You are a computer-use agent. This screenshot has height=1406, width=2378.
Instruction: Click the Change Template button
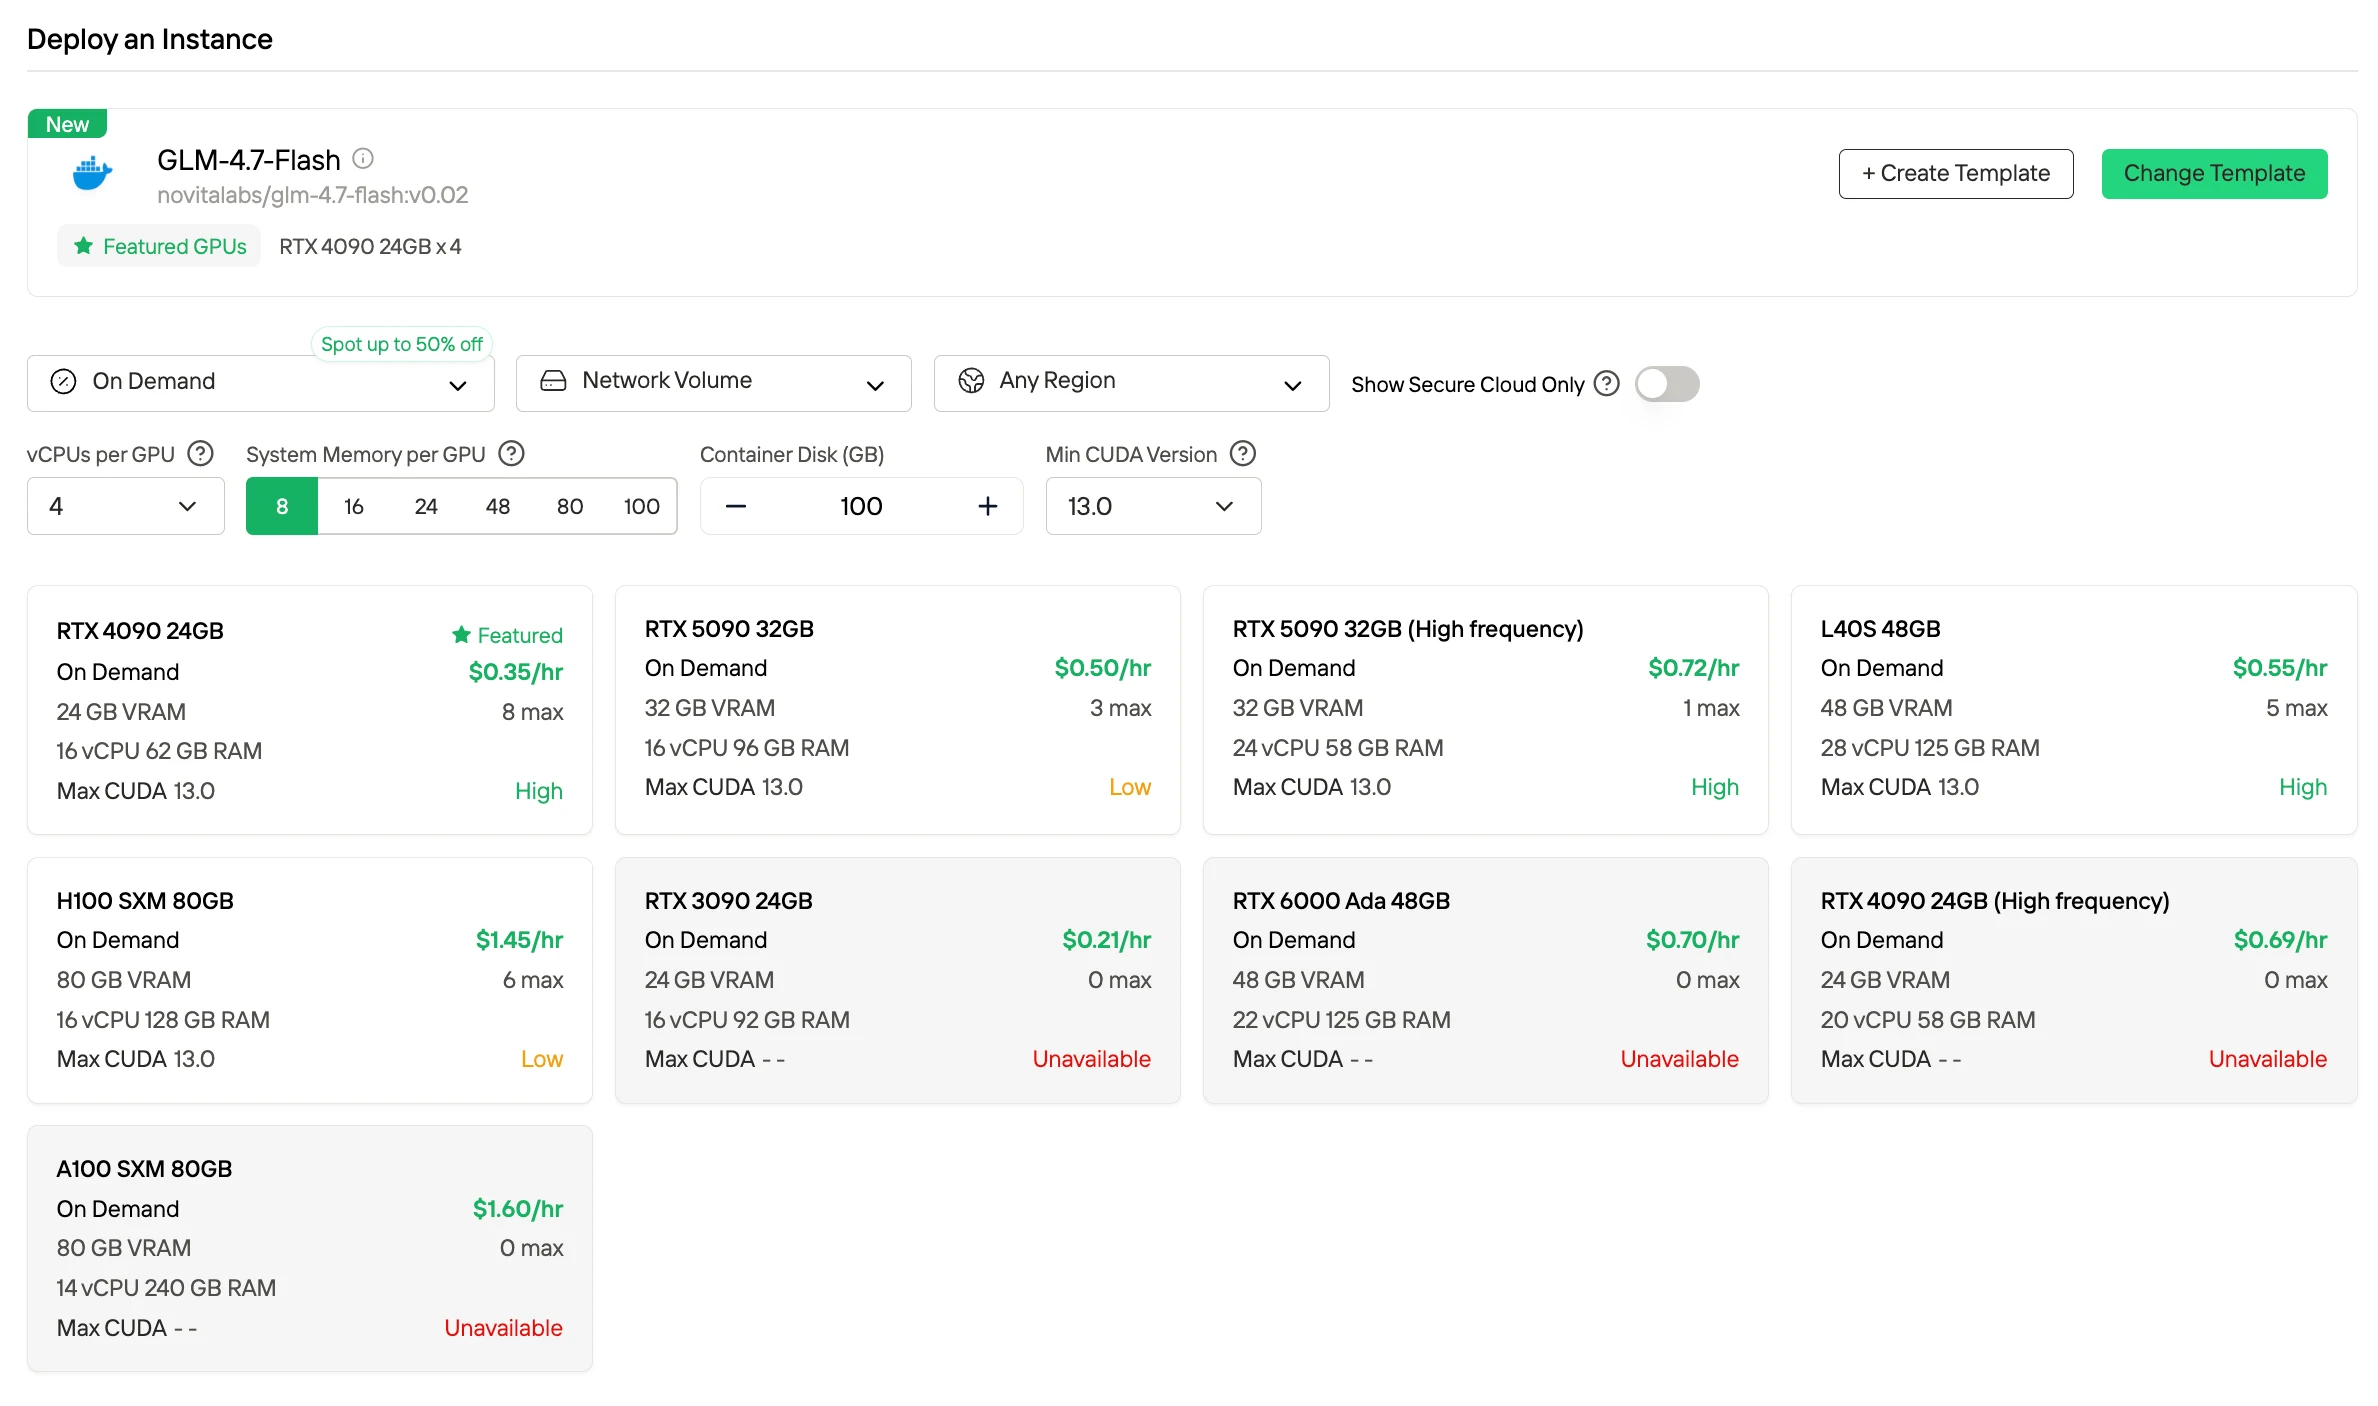coord(2215,174)
